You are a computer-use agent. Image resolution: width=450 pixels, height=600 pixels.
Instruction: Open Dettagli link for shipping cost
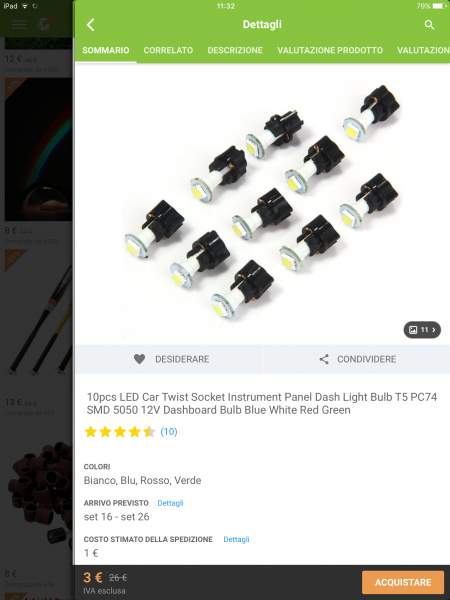click(236, 539)
